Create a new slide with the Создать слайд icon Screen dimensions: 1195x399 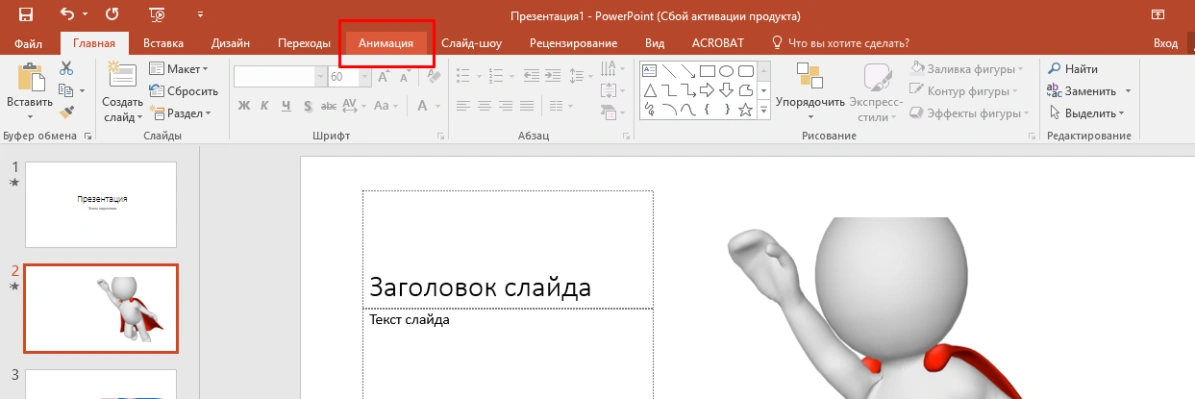(x=122, y=76)
